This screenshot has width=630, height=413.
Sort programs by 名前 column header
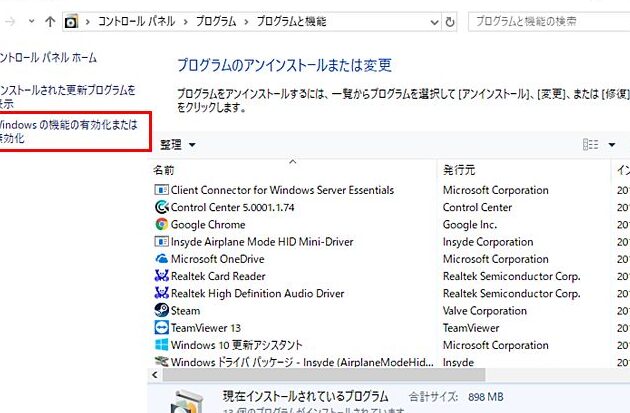coord(165,170)
